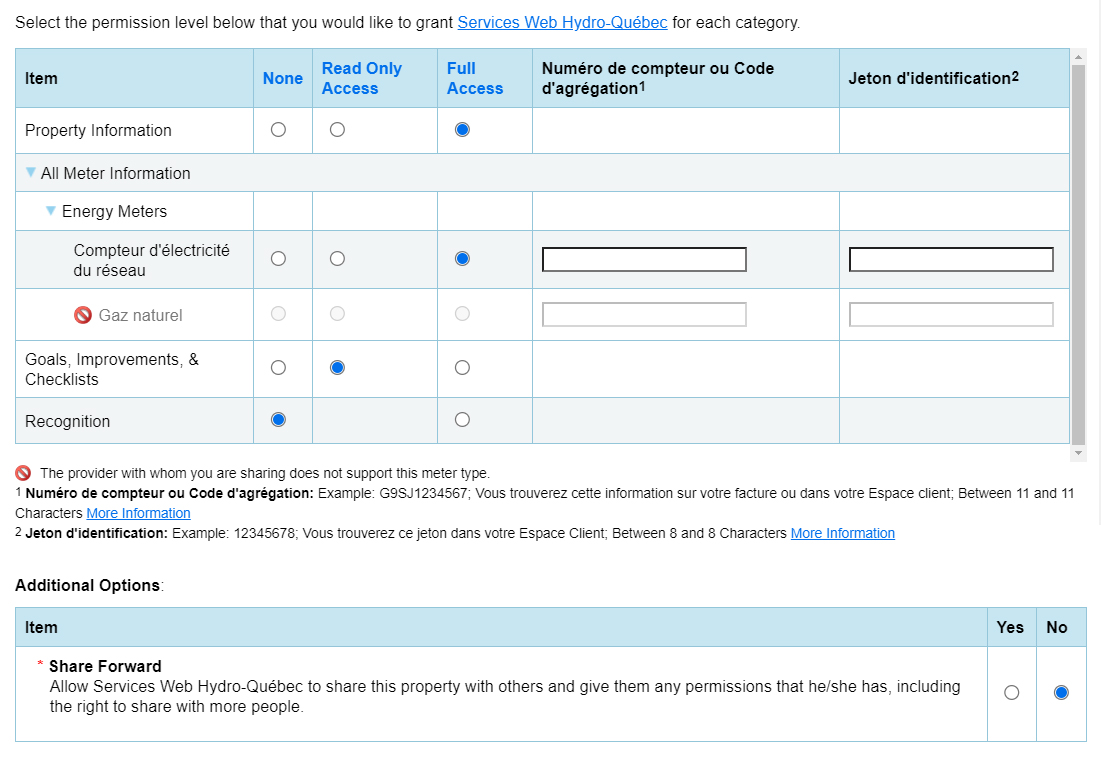Image resolution: width=1101 pixels, height=763 pixels.
Task: Click the Gaz naturel unsupported meter icon
Action: coord(83,315)
